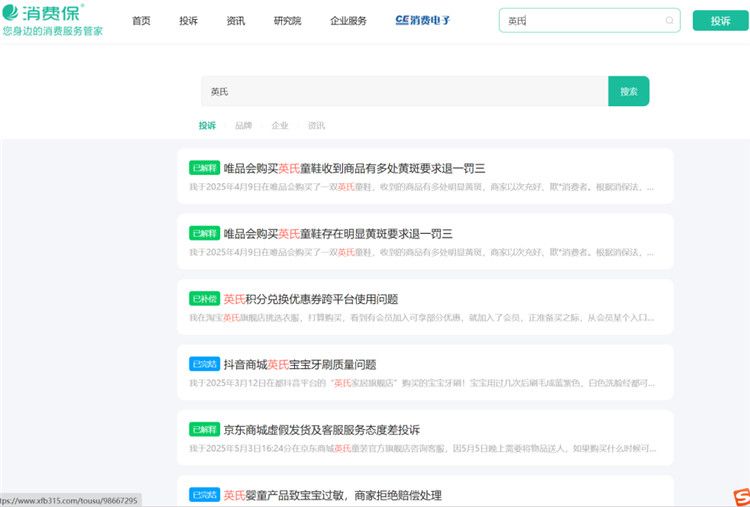Click the slogan 您身边的消费服务管家
750x507 pixels.
[x=53, y=31]
